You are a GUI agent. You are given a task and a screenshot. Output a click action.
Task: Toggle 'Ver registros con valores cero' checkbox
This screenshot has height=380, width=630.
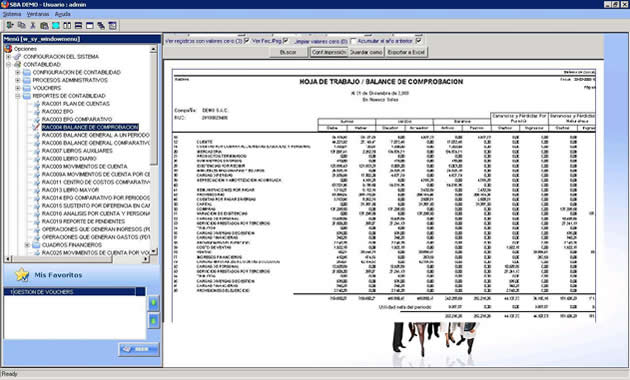tap(247, 41)
